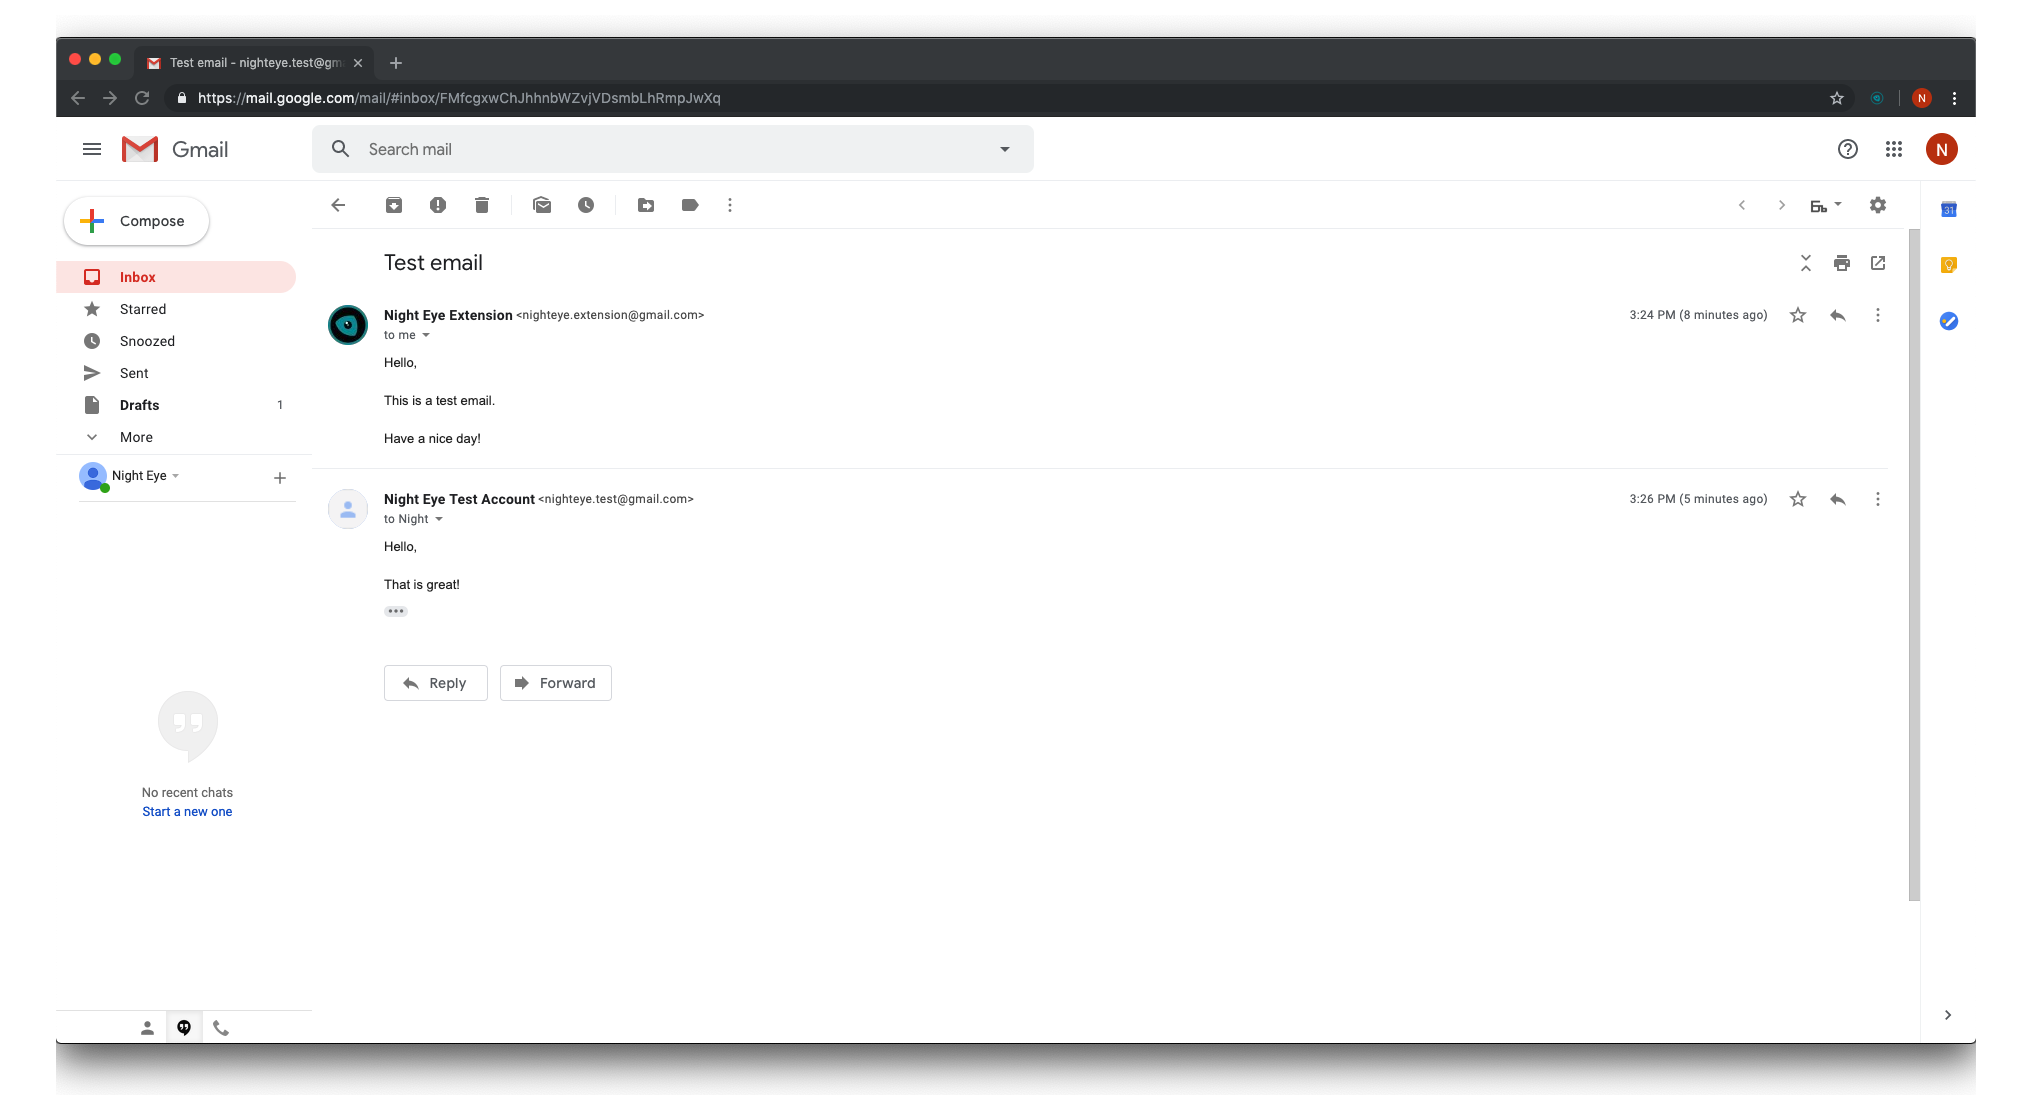The width and height of the screenshot is (2032, 1117).
Task: Click the Archive icon for this email
Action: (395, 205)
